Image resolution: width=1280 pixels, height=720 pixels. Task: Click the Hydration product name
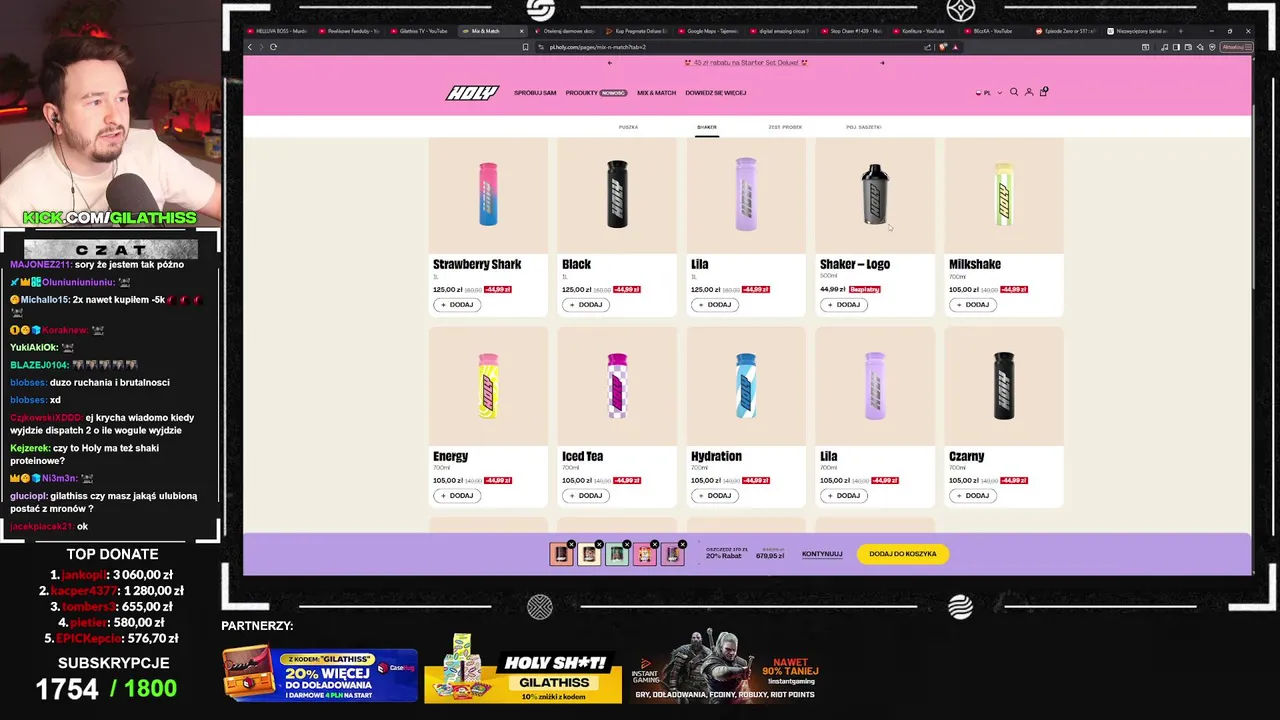tap(716, 457)
